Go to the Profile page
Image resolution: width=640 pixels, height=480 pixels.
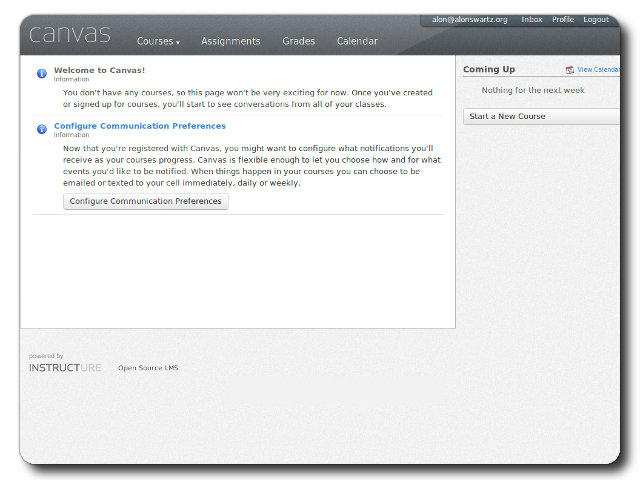pos(563,20)
